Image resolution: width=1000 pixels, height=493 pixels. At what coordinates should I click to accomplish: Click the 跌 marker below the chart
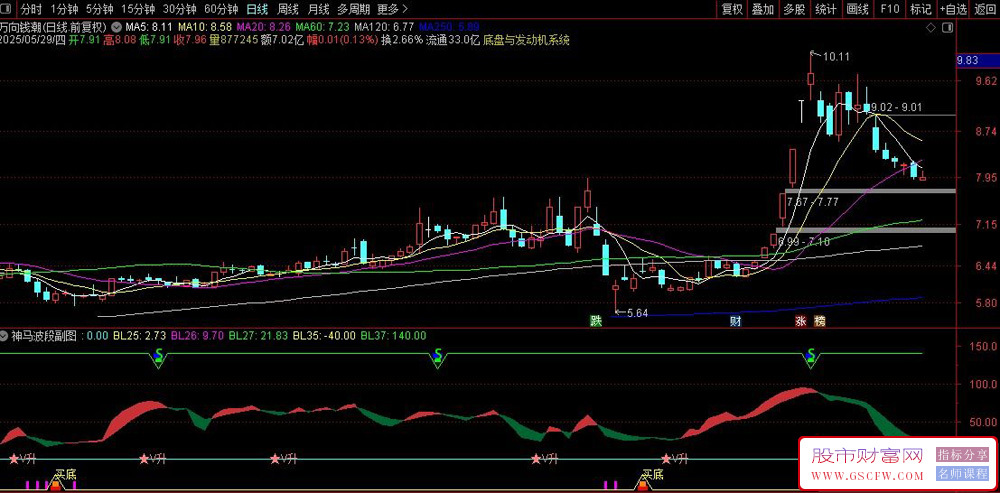596,321
